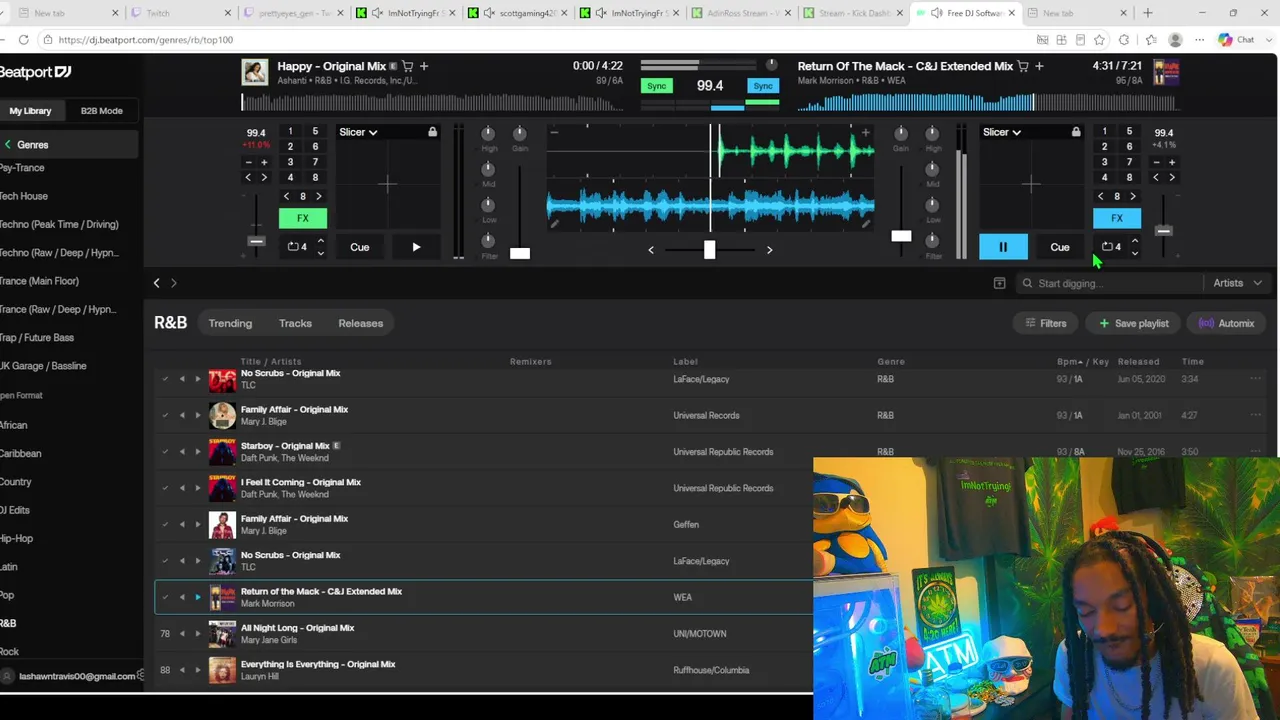The height and width of the screenshot is (720, 1280).
Task: Click right deck Filter knob
Action: pyautogui.click(x=932, y=240)
